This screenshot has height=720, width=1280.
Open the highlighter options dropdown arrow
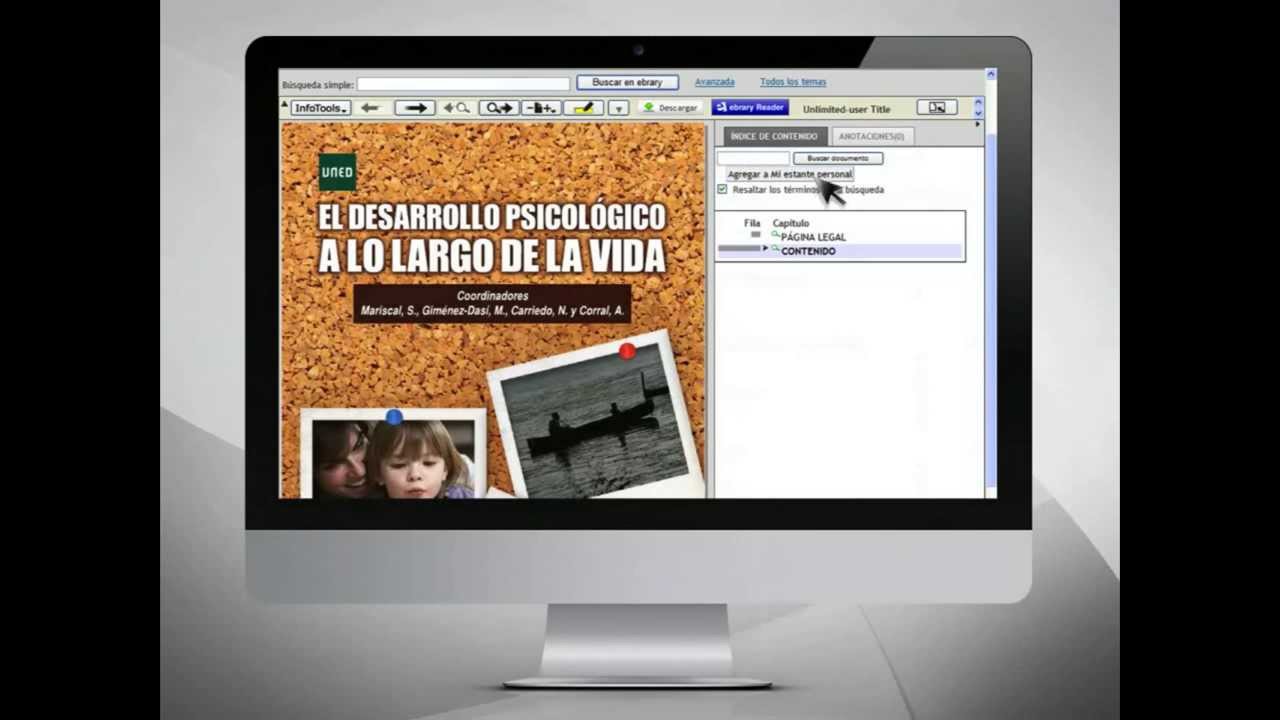click(x=618, y=108)
